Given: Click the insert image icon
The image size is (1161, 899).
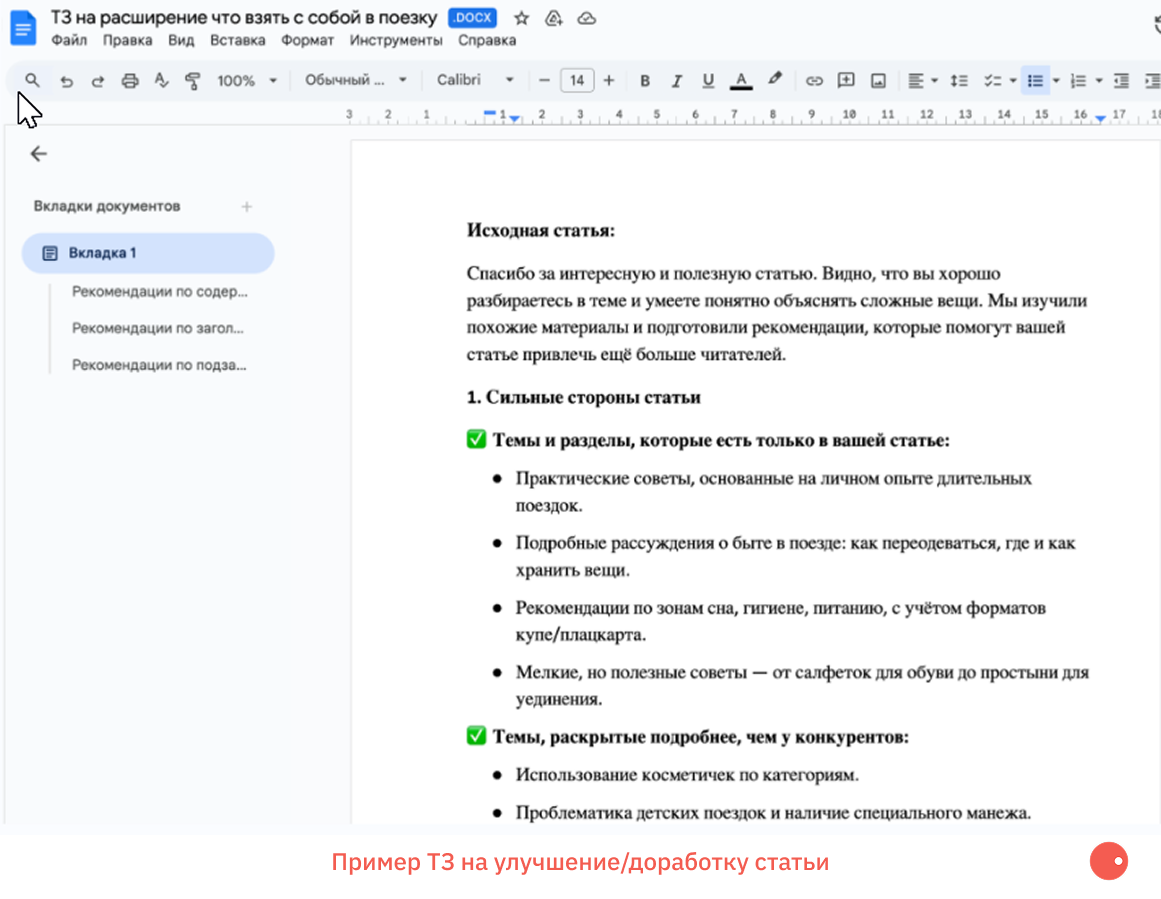Looking at the screenshot, I should [x=878, y=81].
